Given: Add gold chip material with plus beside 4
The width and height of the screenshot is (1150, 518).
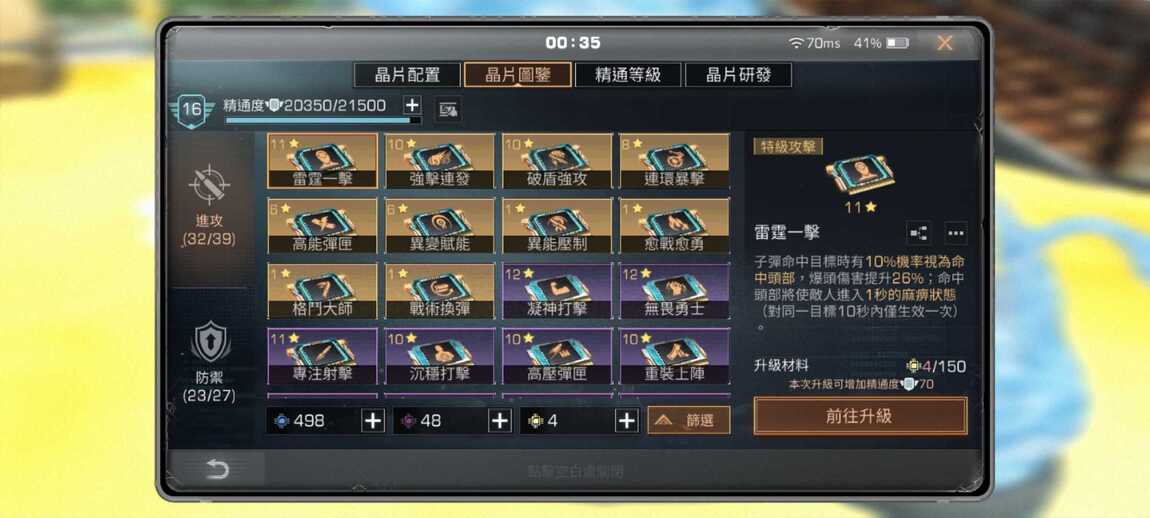Looking at the screenshot, I should click(626, 420).
